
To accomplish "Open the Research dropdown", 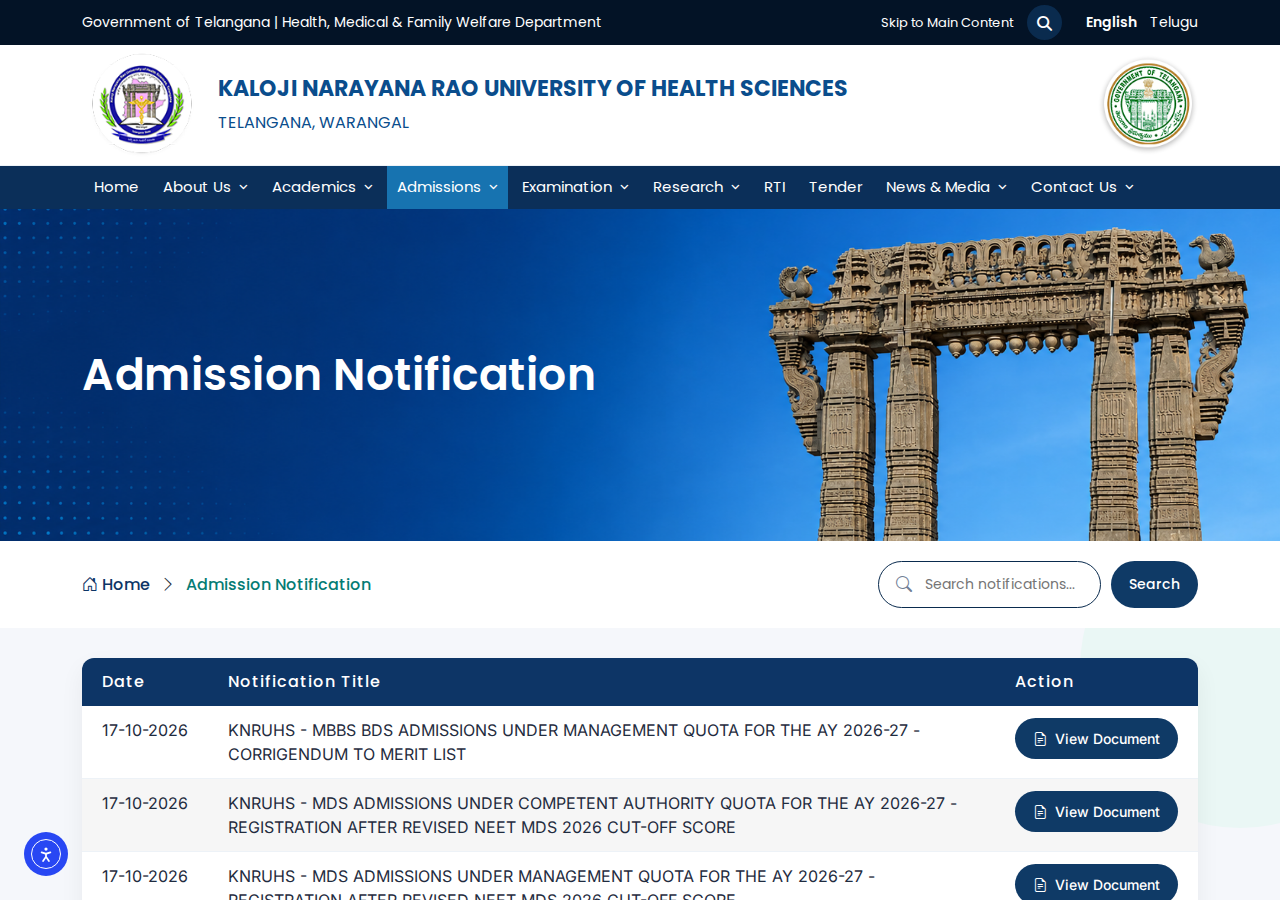I will (x=696, y=187).
